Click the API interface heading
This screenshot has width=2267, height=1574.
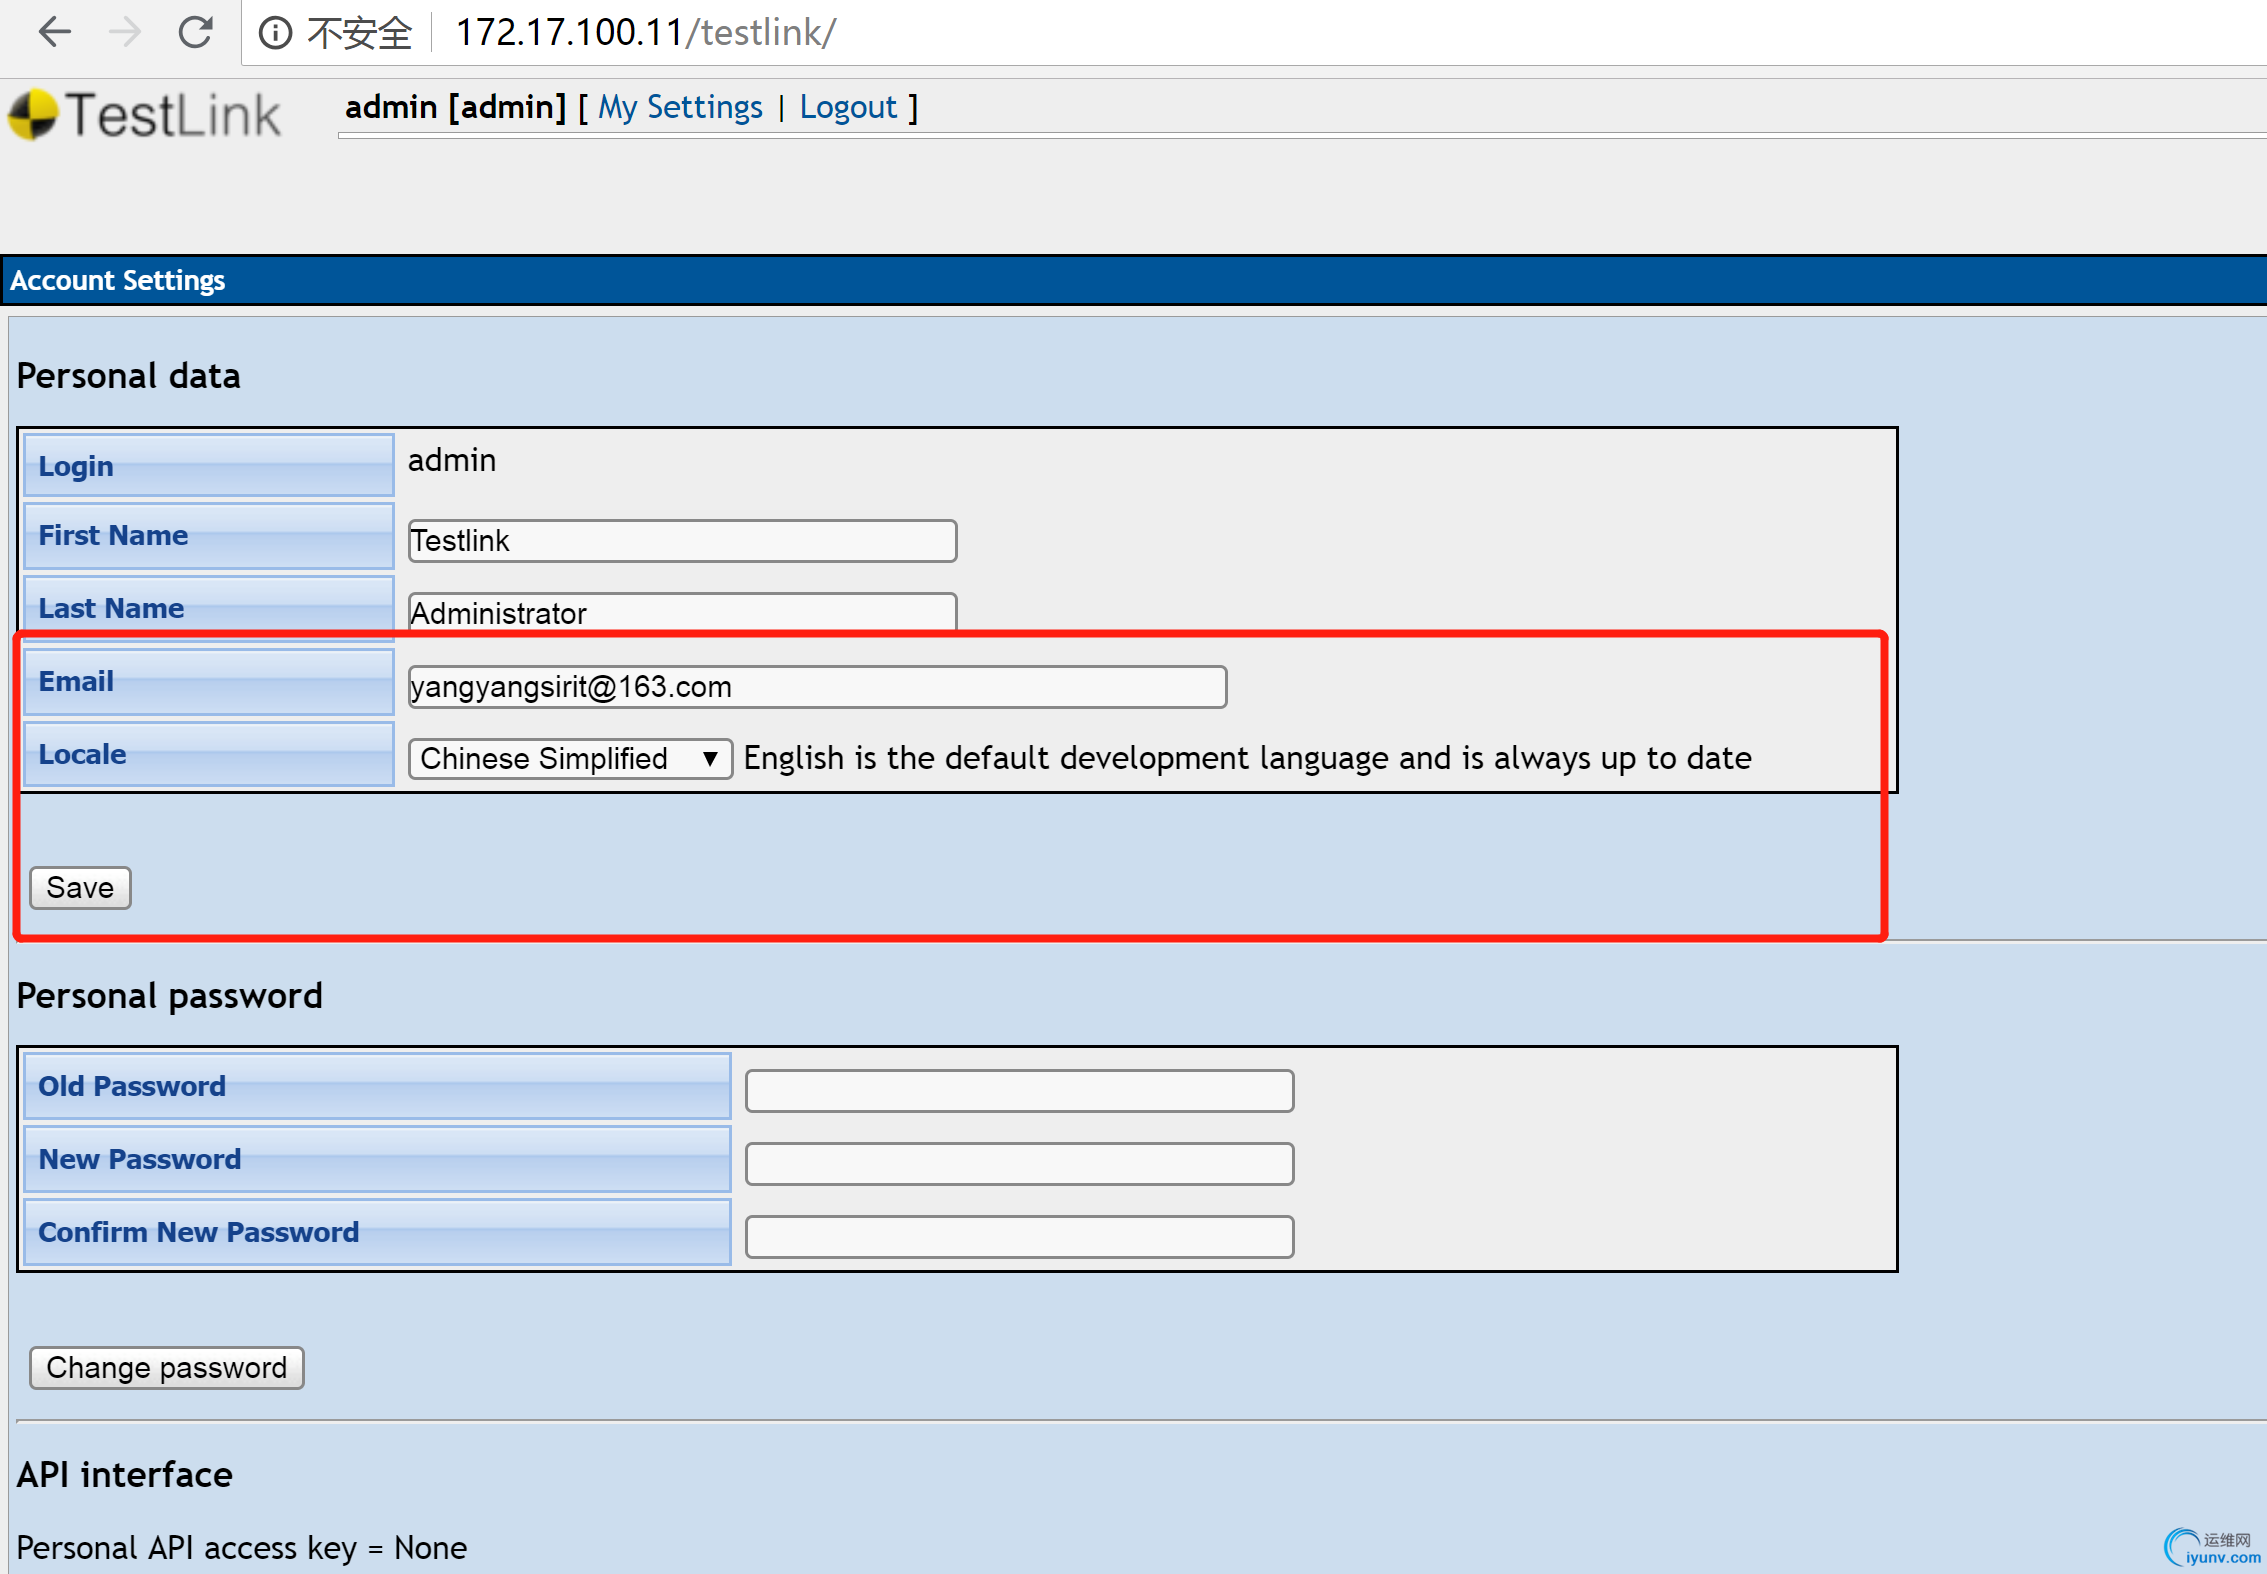(x=125, y=1475)
